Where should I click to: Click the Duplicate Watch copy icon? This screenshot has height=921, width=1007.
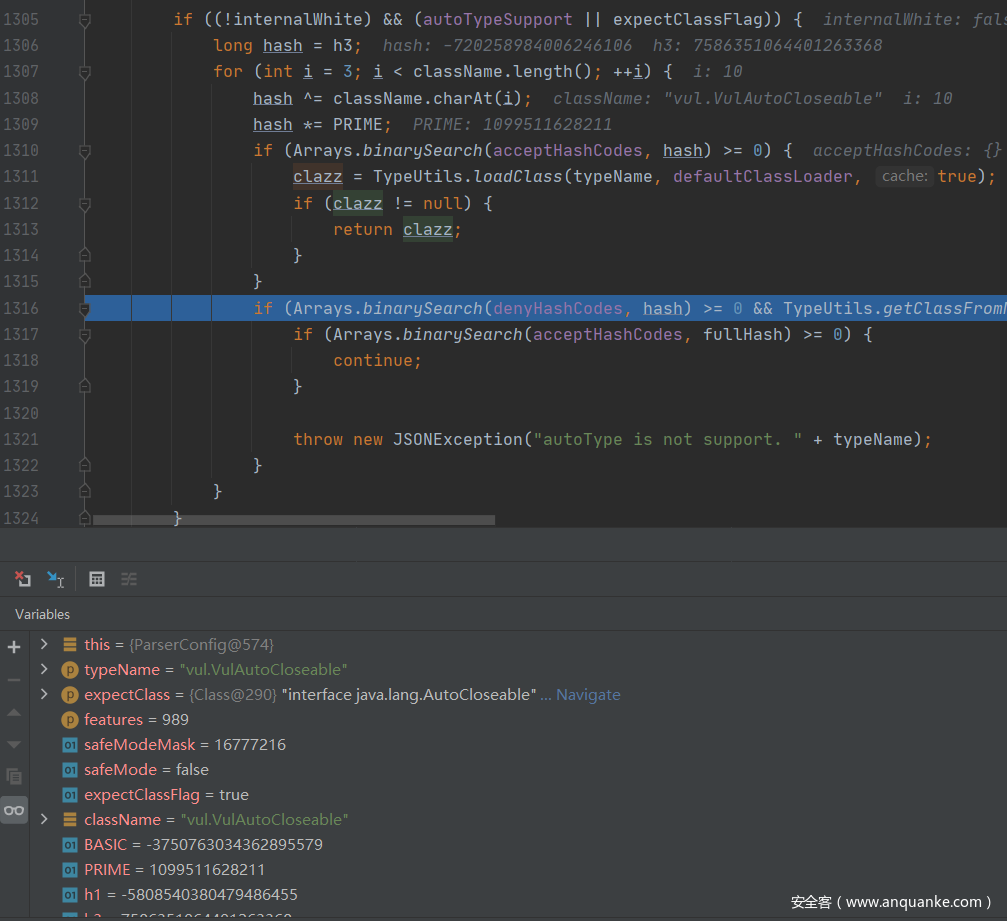(x=14, y=776)
